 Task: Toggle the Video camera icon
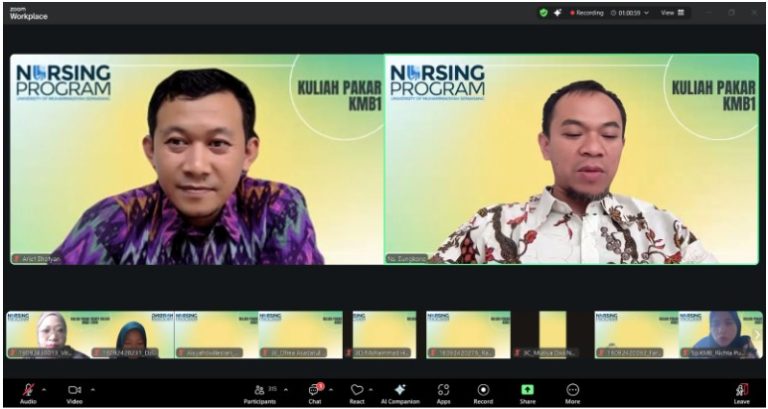point(74,390)
